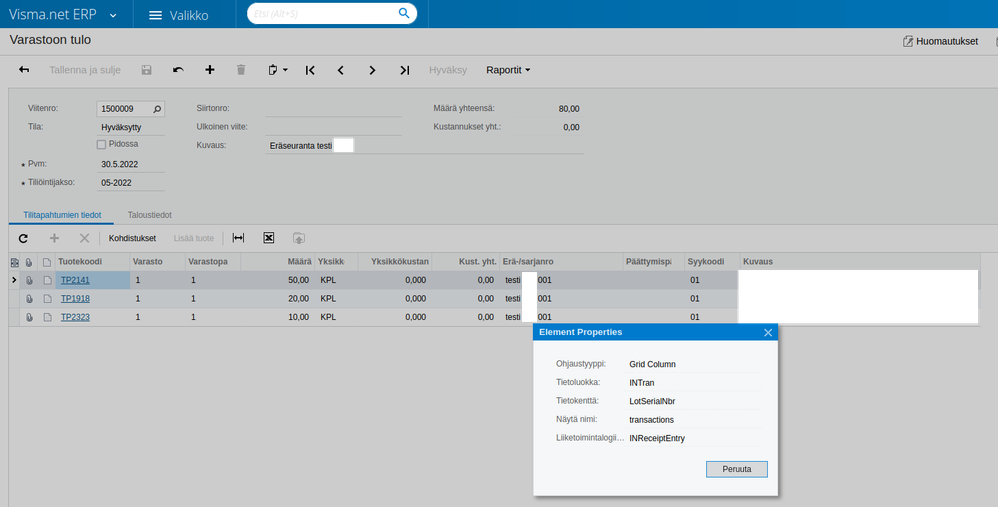Export grid to Excel icon
The height and width of the screenshot is (507, 998).
pos(269,238)
